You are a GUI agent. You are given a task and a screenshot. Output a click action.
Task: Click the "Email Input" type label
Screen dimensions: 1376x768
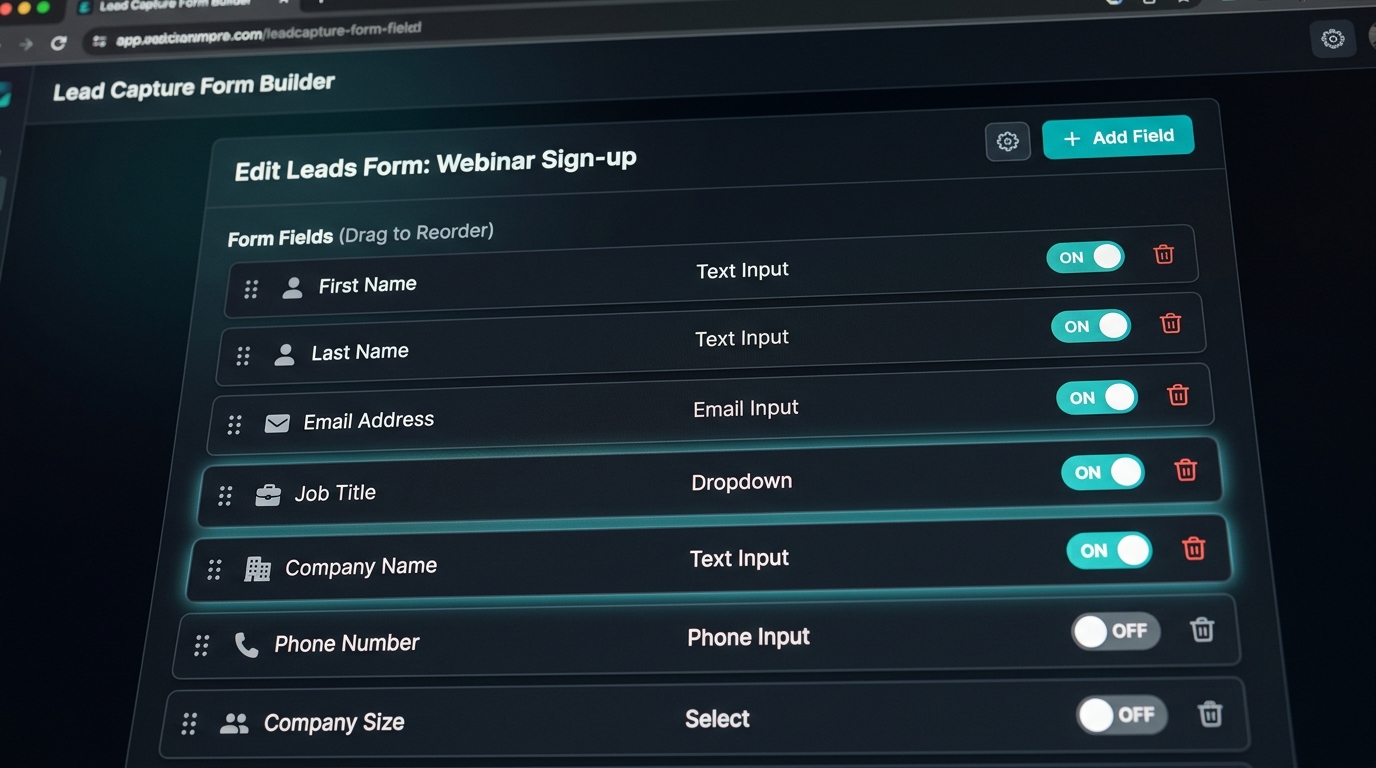(746, 408)
